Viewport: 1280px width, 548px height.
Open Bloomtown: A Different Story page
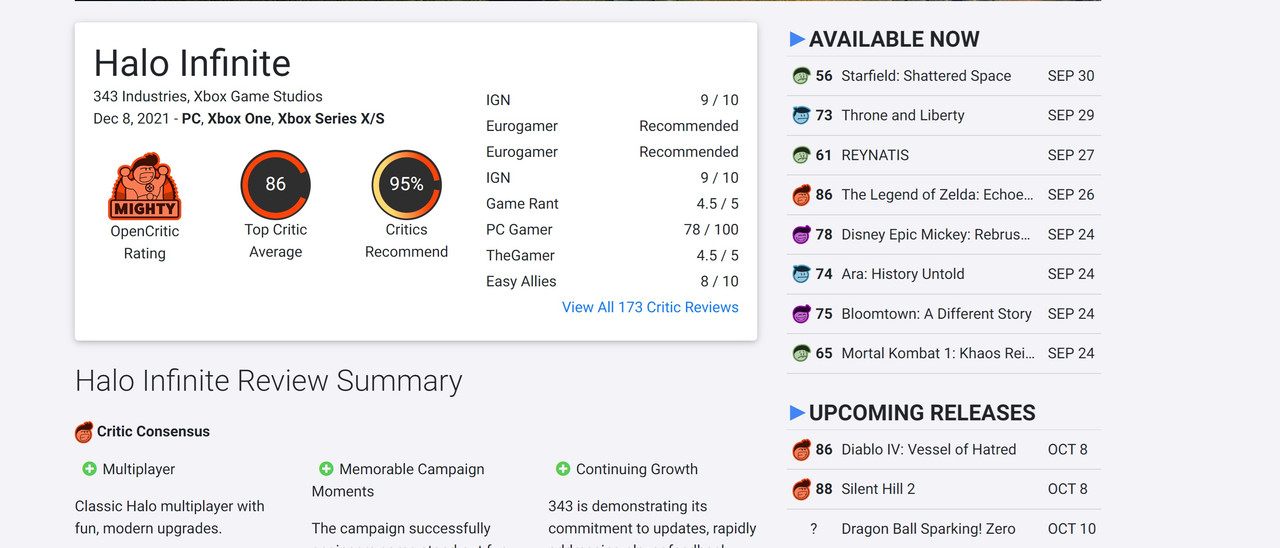pos(936,314)
